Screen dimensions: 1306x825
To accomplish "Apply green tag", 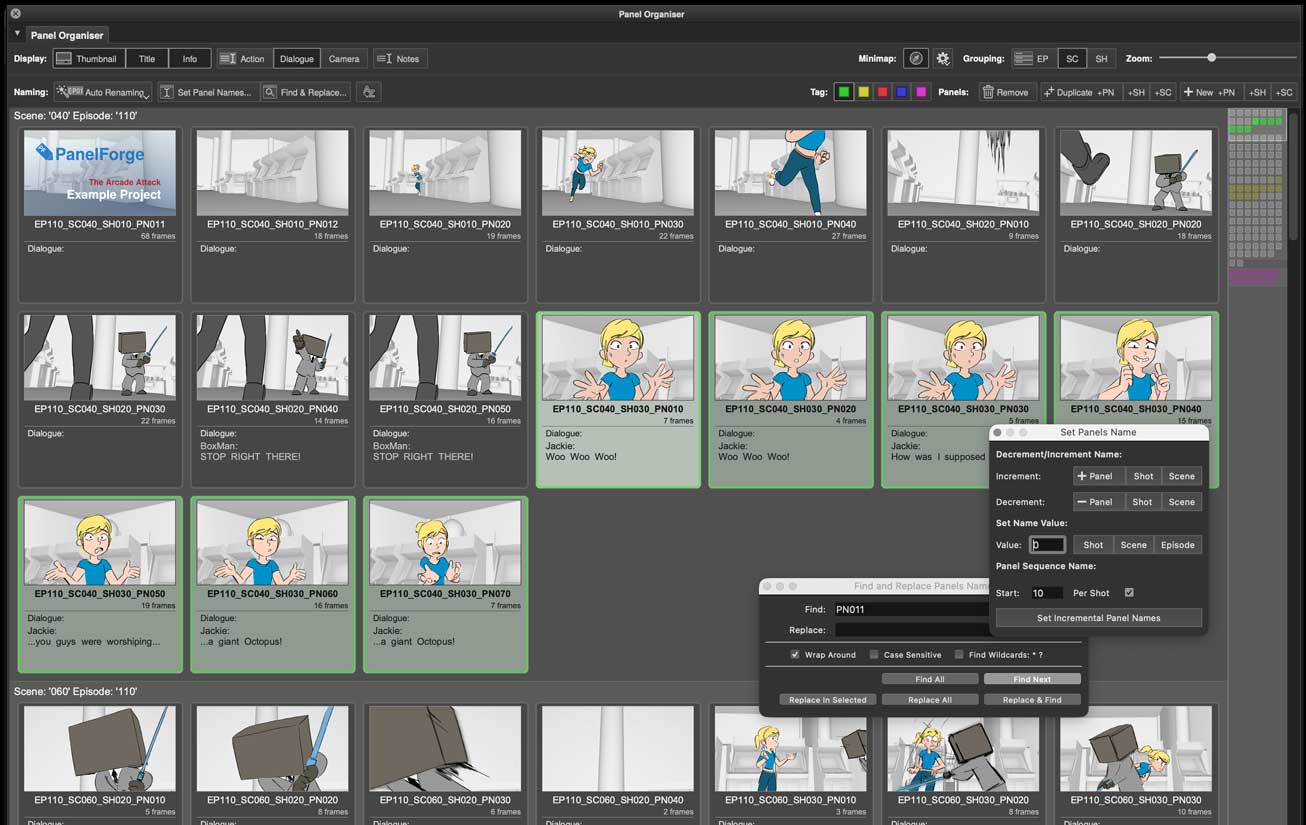I will coord(844,92).
